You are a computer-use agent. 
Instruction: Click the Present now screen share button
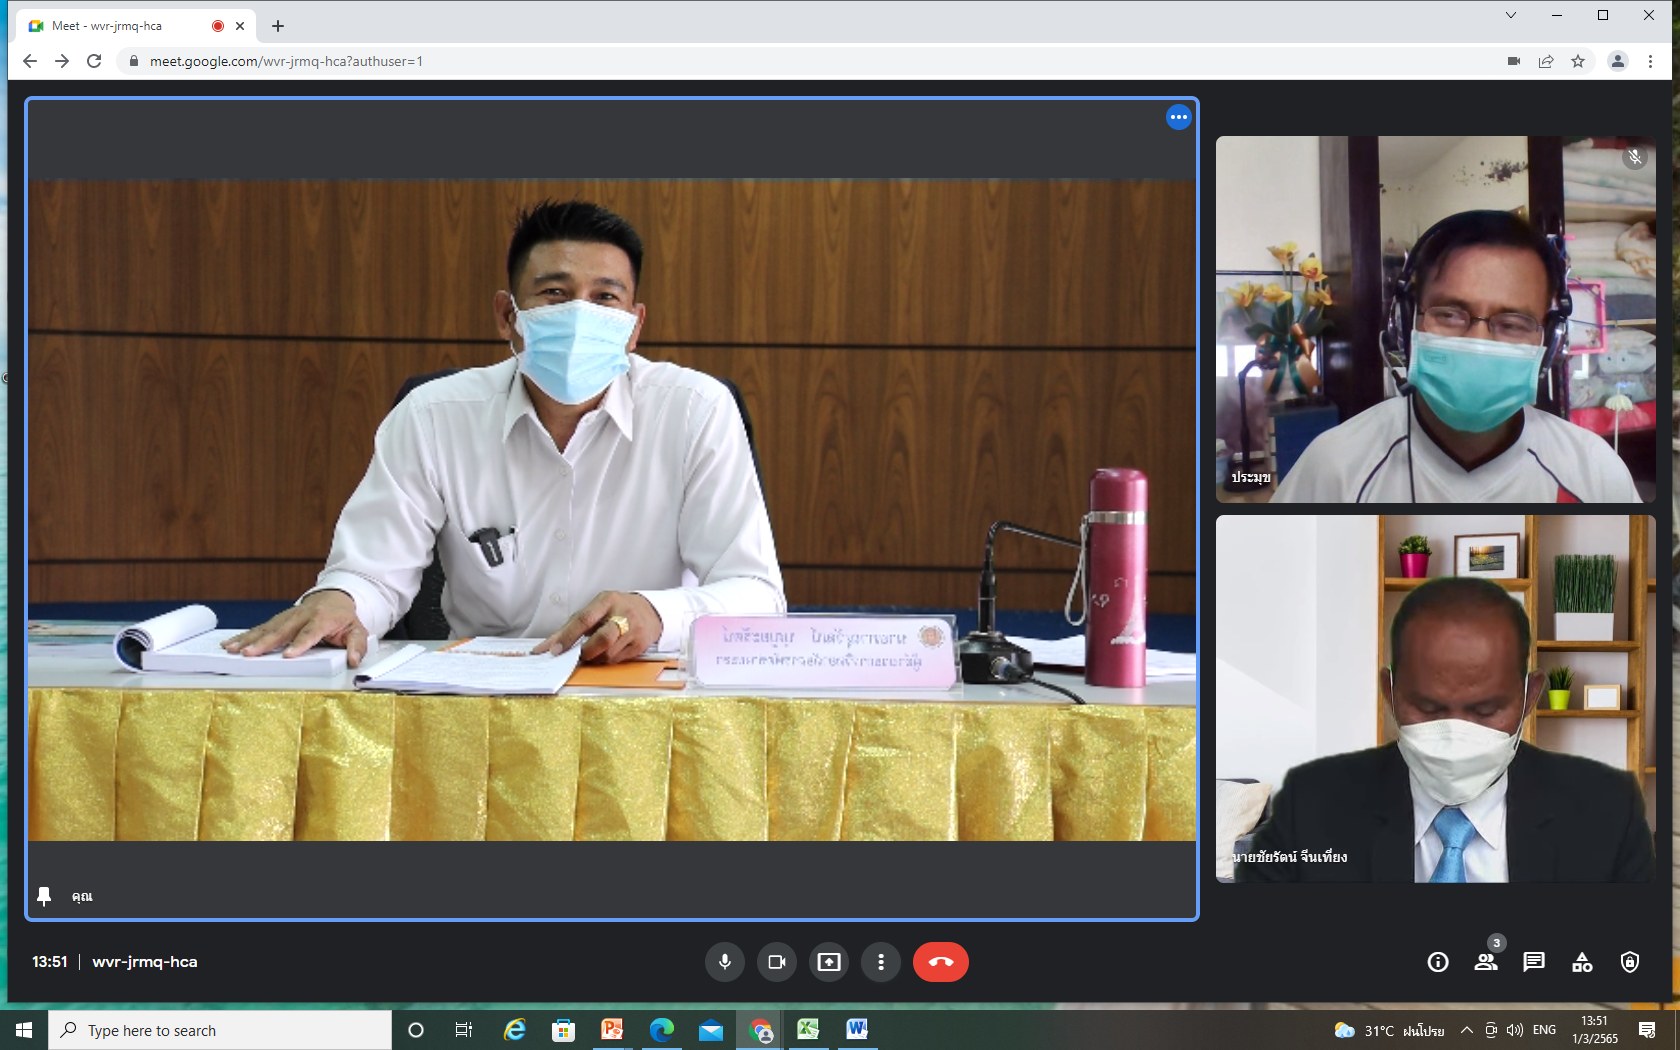point(829,962)
